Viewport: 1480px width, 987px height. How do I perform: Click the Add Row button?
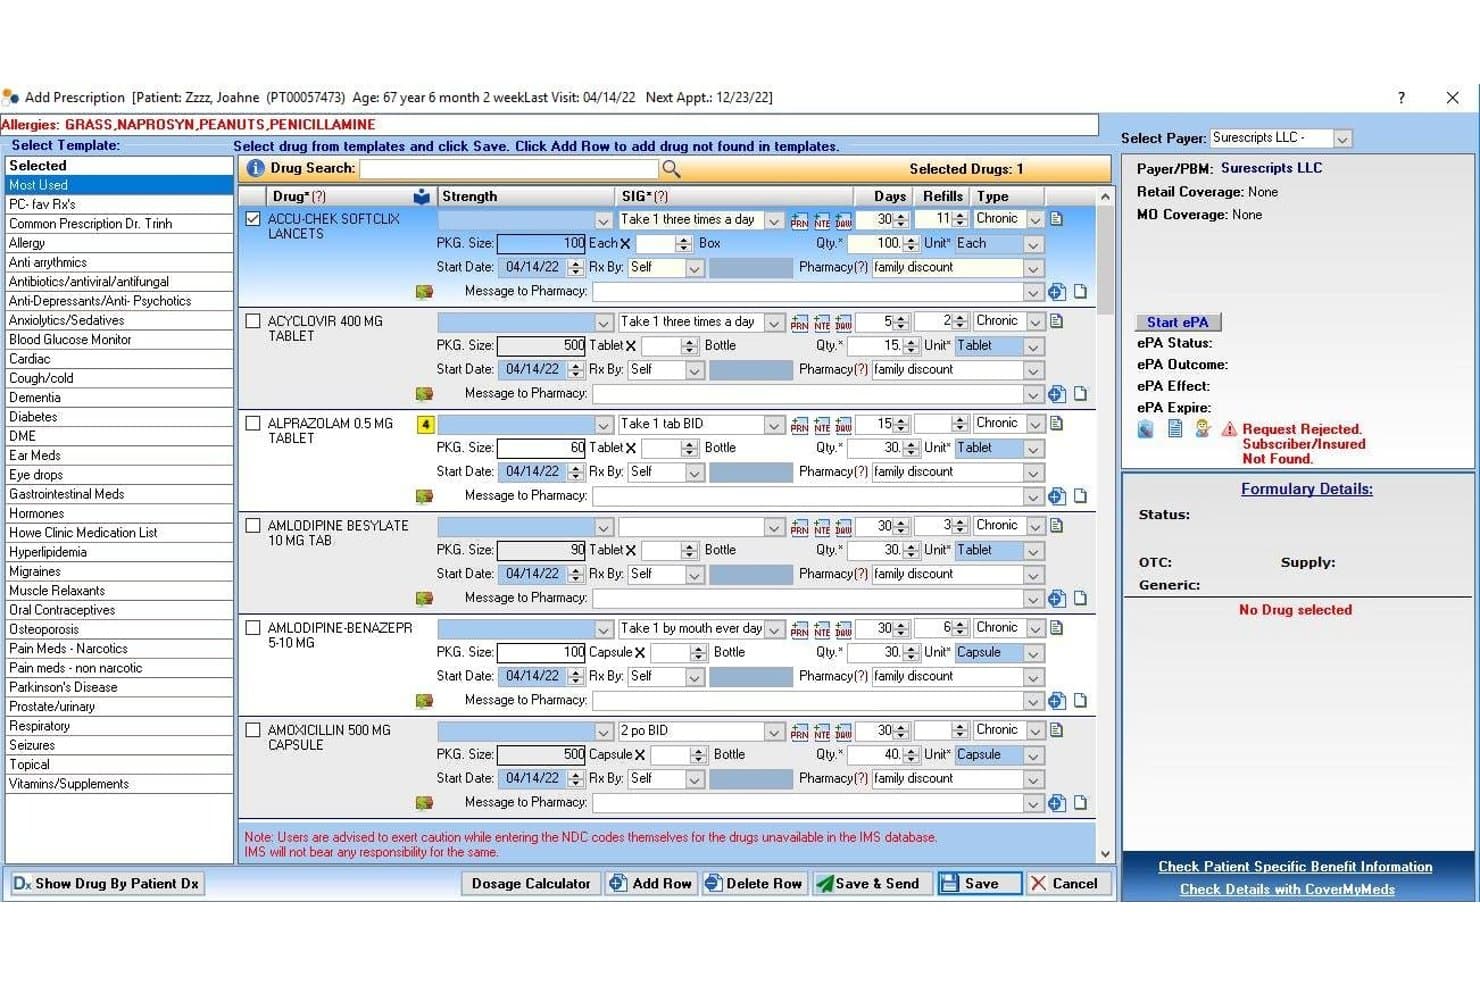point(651,884)
